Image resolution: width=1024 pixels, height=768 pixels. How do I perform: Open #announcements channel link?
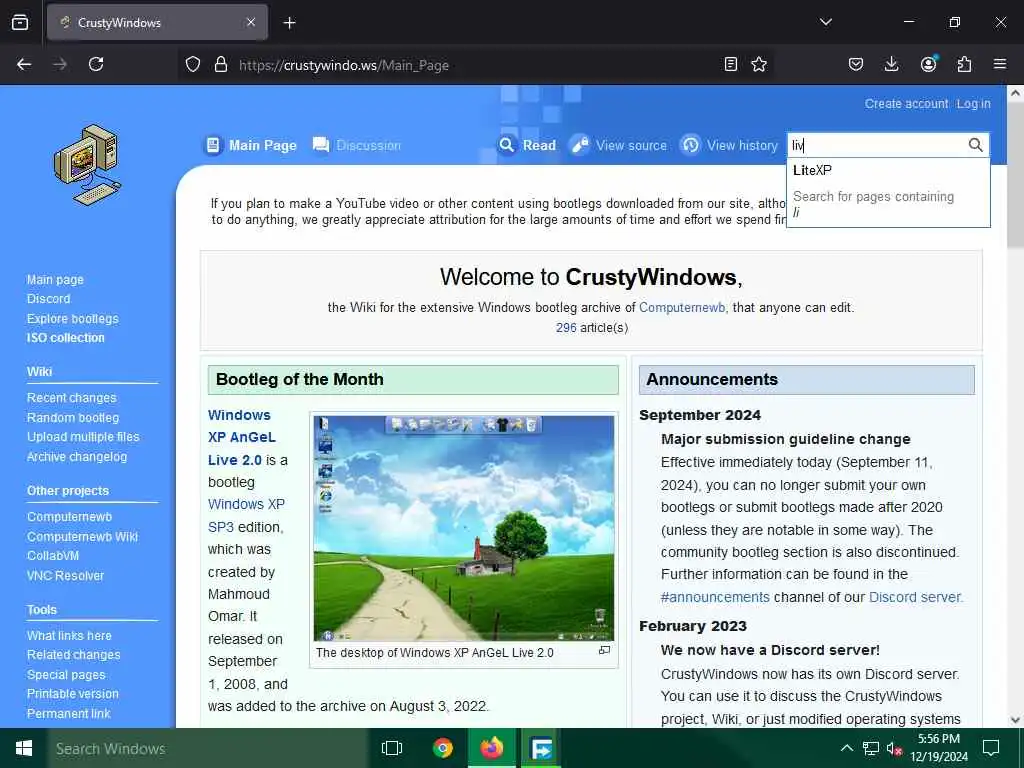pyautogui.click(x=715, y=597)
